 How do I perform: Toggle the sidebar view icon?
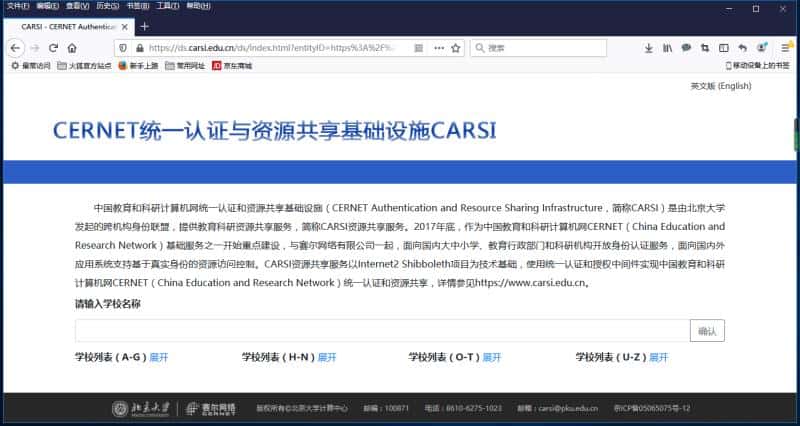click(723, 48)
